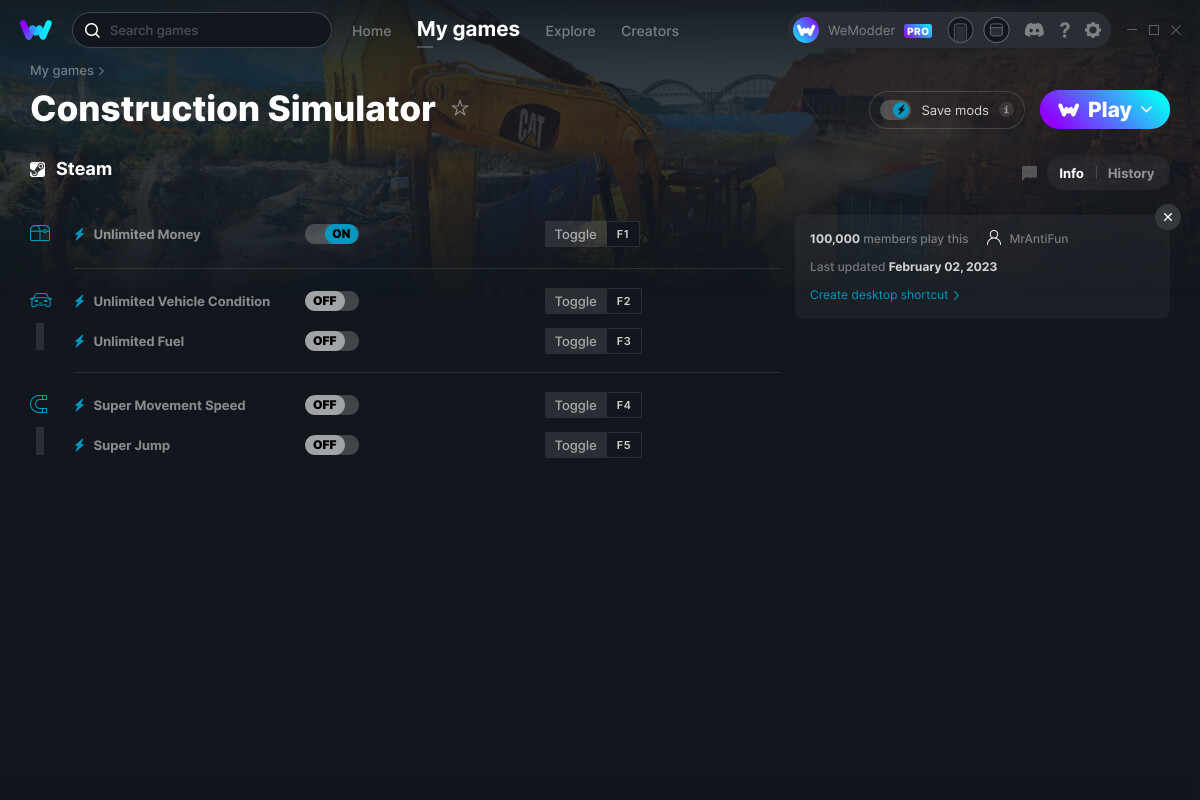Screen dimensions: 1200x800
Task: Navigate to the Explore menu item
Action: click(570, 31)
